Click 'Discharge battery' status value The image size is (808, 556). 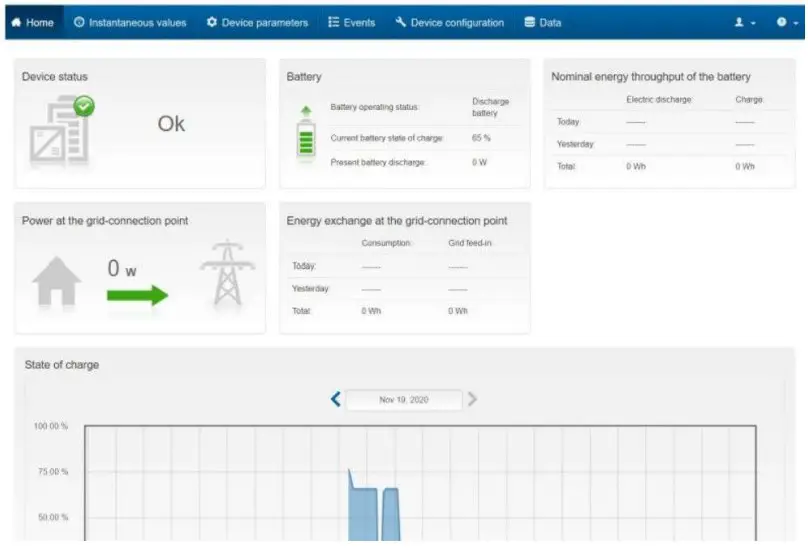point(490,107)
